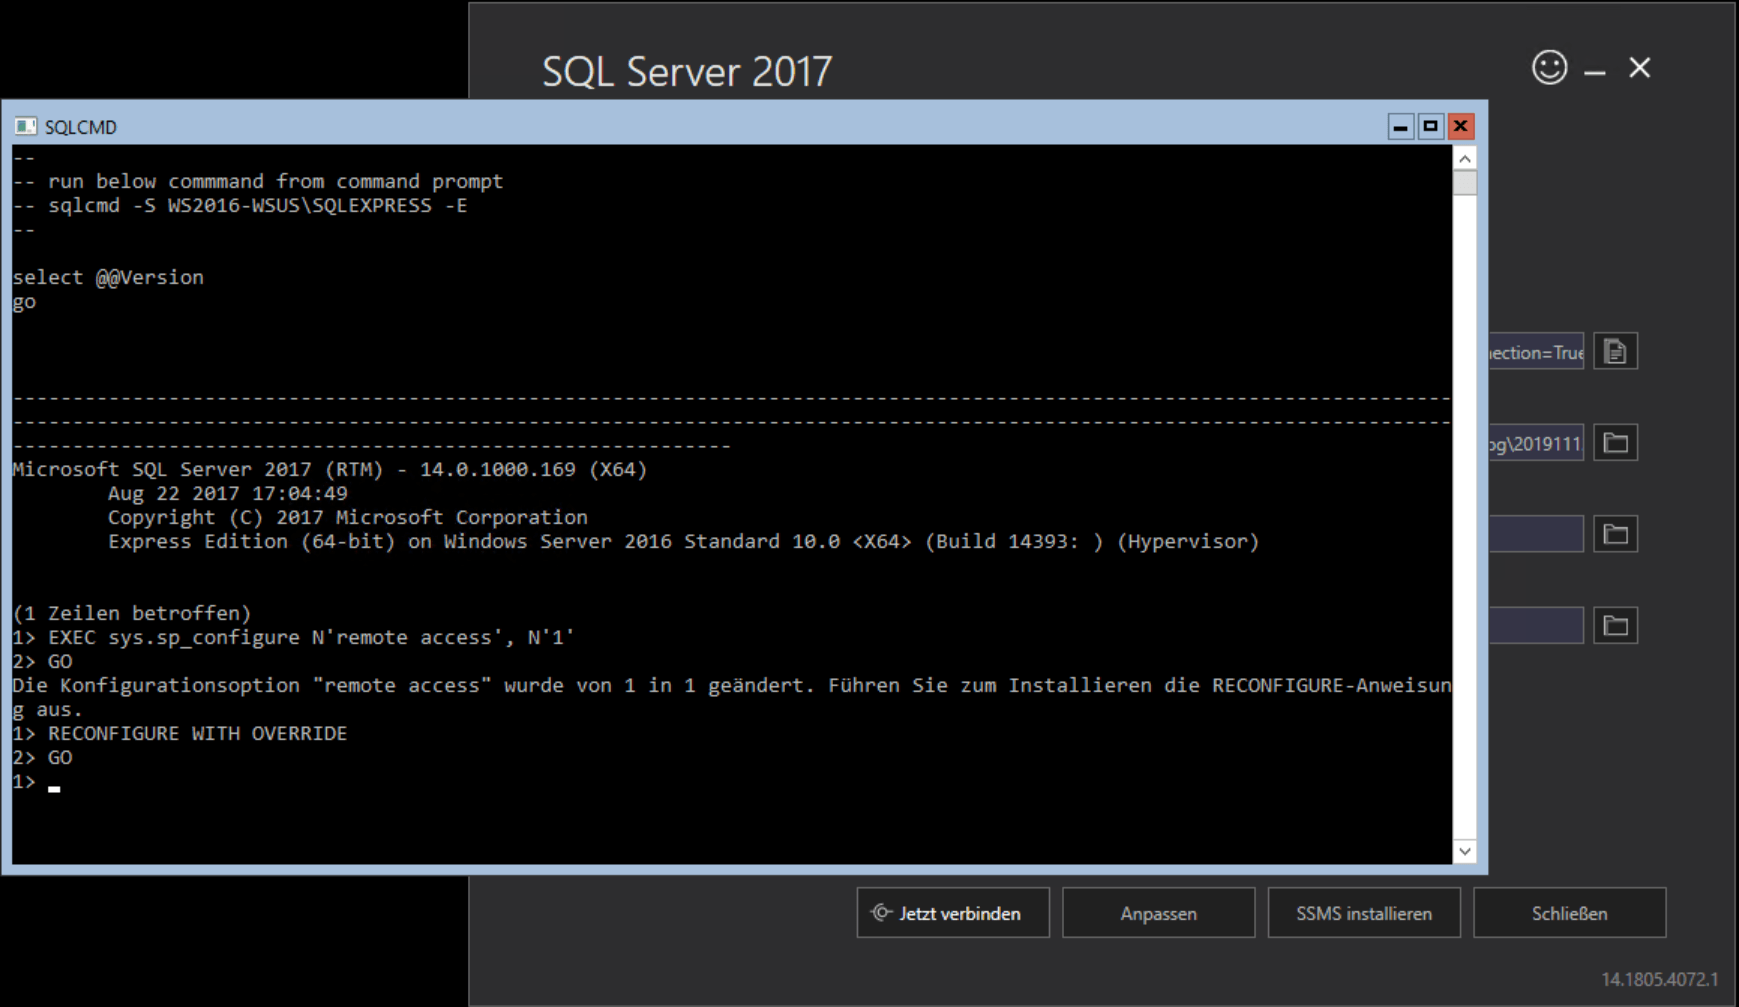
Task: Click the line '-- run below commmand from command prompt'
Action: pyautogui.click(x=258, y=182)
